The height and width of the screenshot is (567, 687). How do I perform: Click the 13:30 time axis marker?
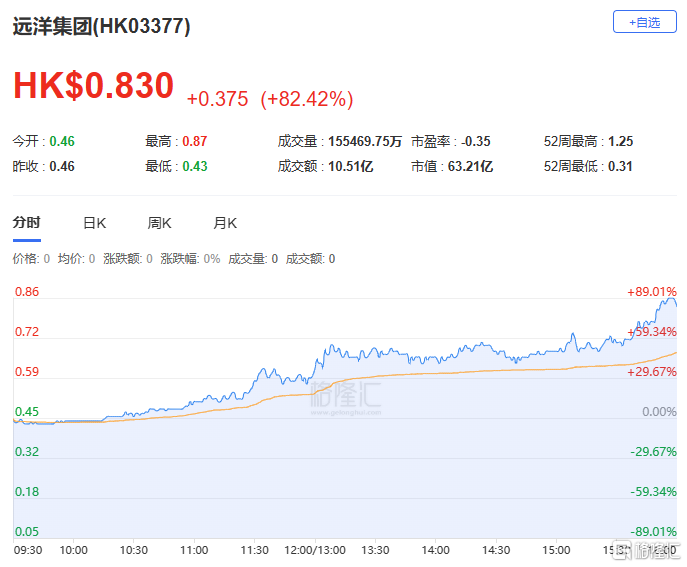tap(375, 550)
